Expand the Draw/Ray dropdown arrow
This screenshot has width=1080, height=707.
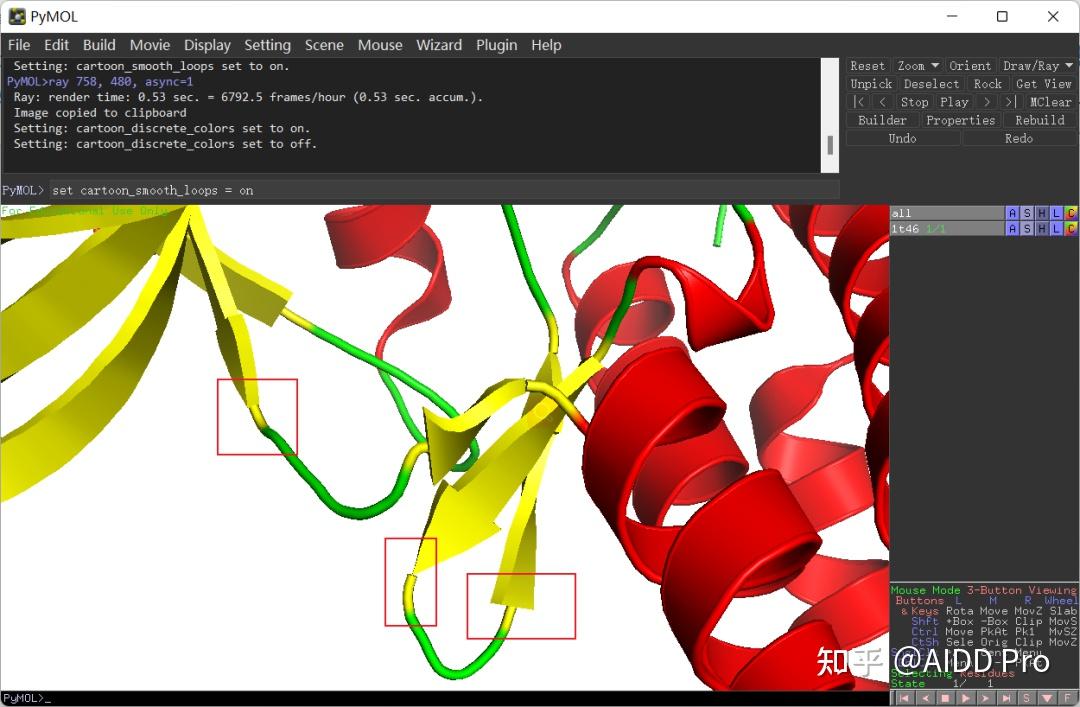[1068, 65]
